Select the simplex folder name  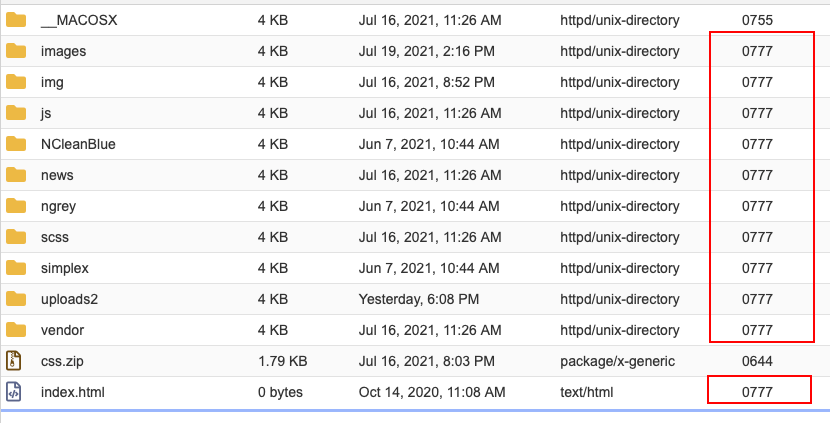point(65,268)
